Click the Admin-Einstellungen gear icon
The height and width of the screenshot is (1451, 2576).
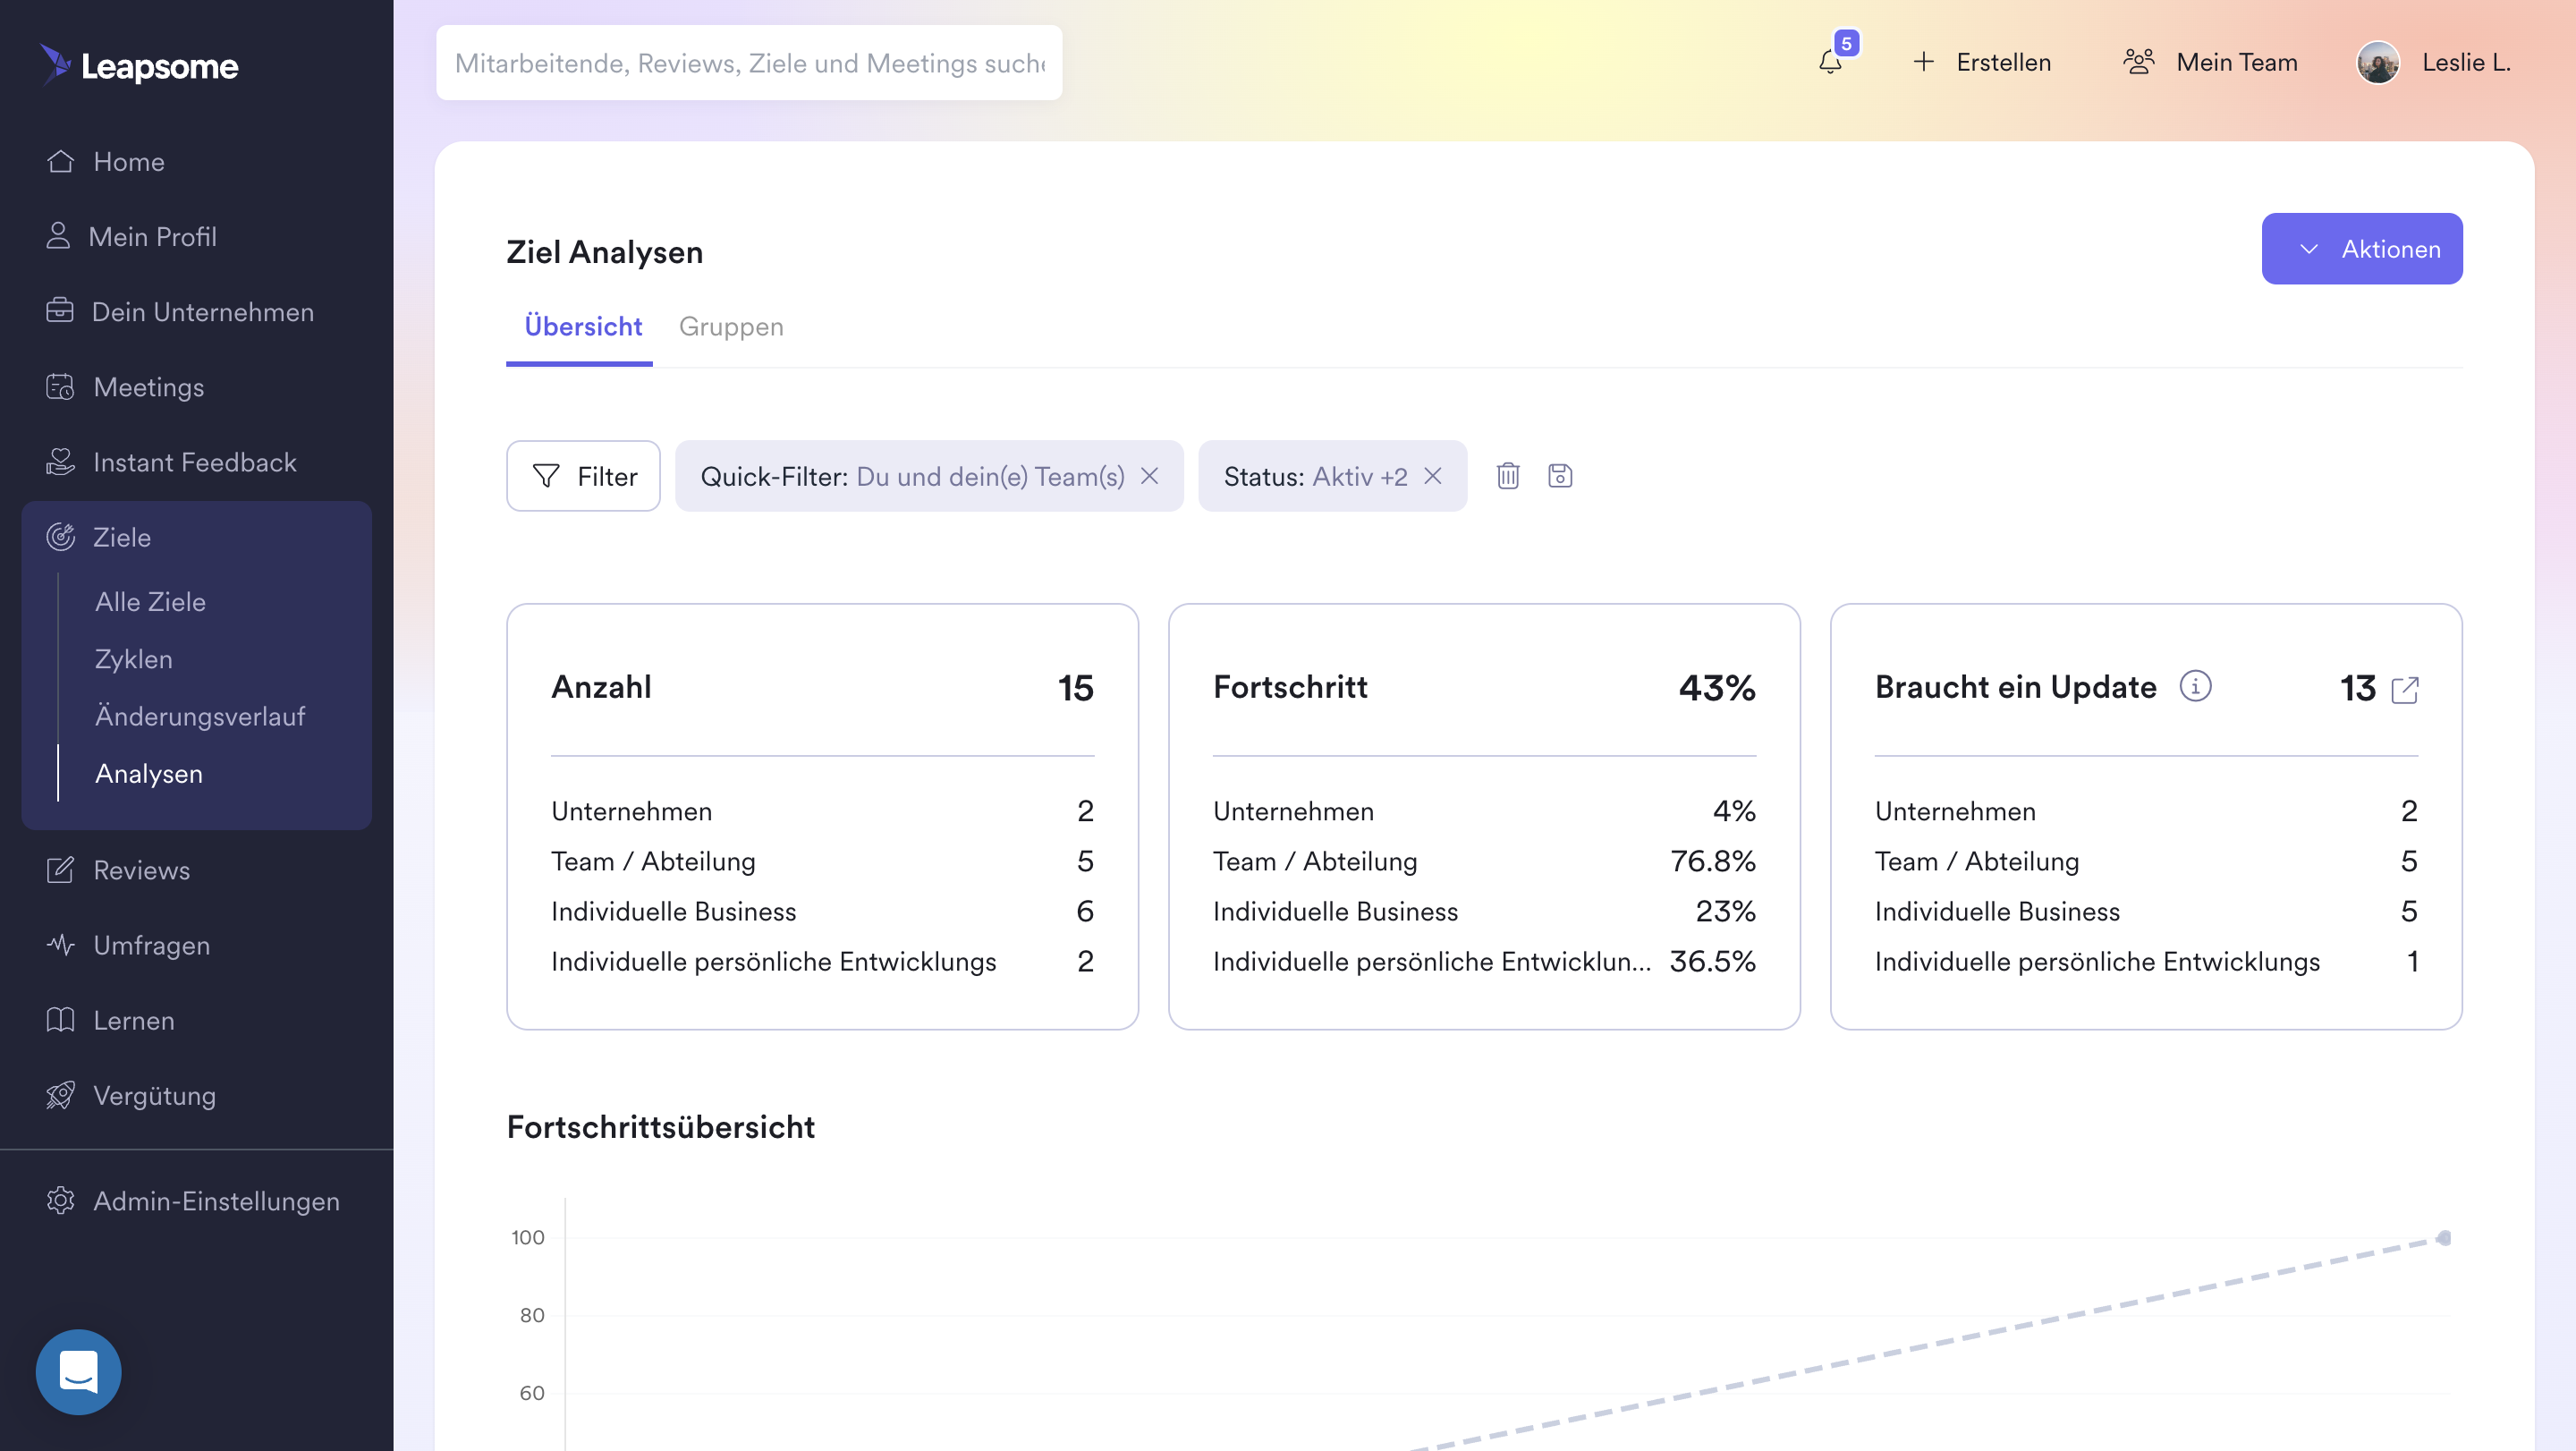[x=60, y=1200]
